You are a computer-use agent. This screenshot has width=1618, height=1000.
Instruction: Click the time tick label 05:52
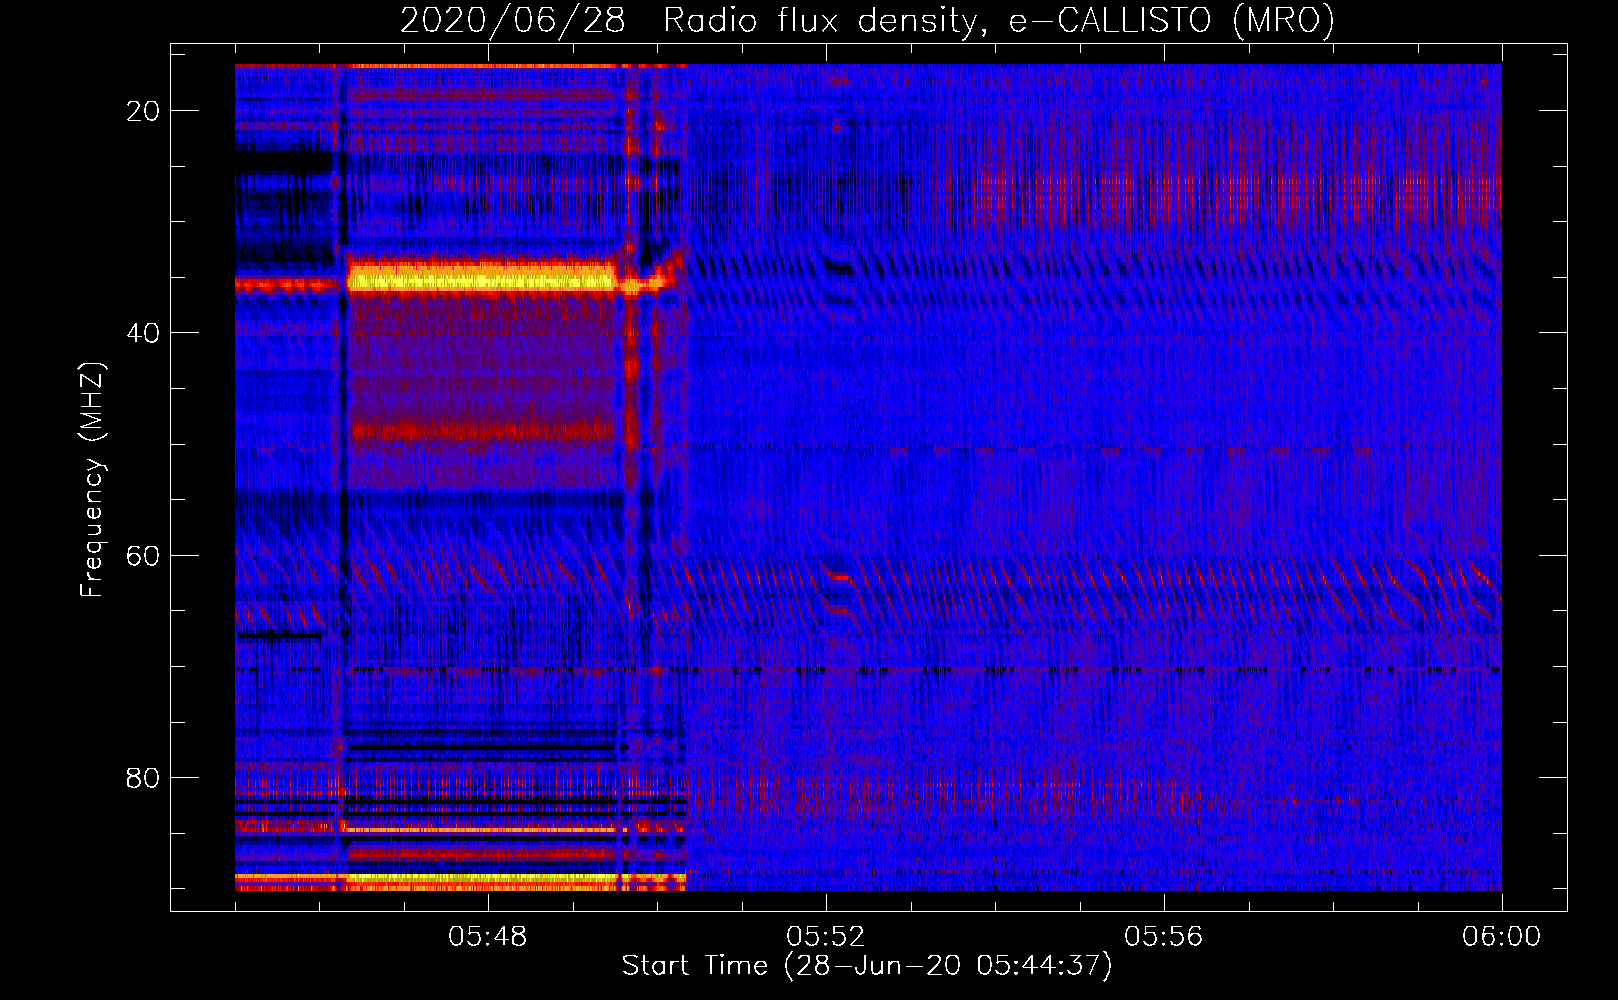pyautogui.click(x=826, y=937)
